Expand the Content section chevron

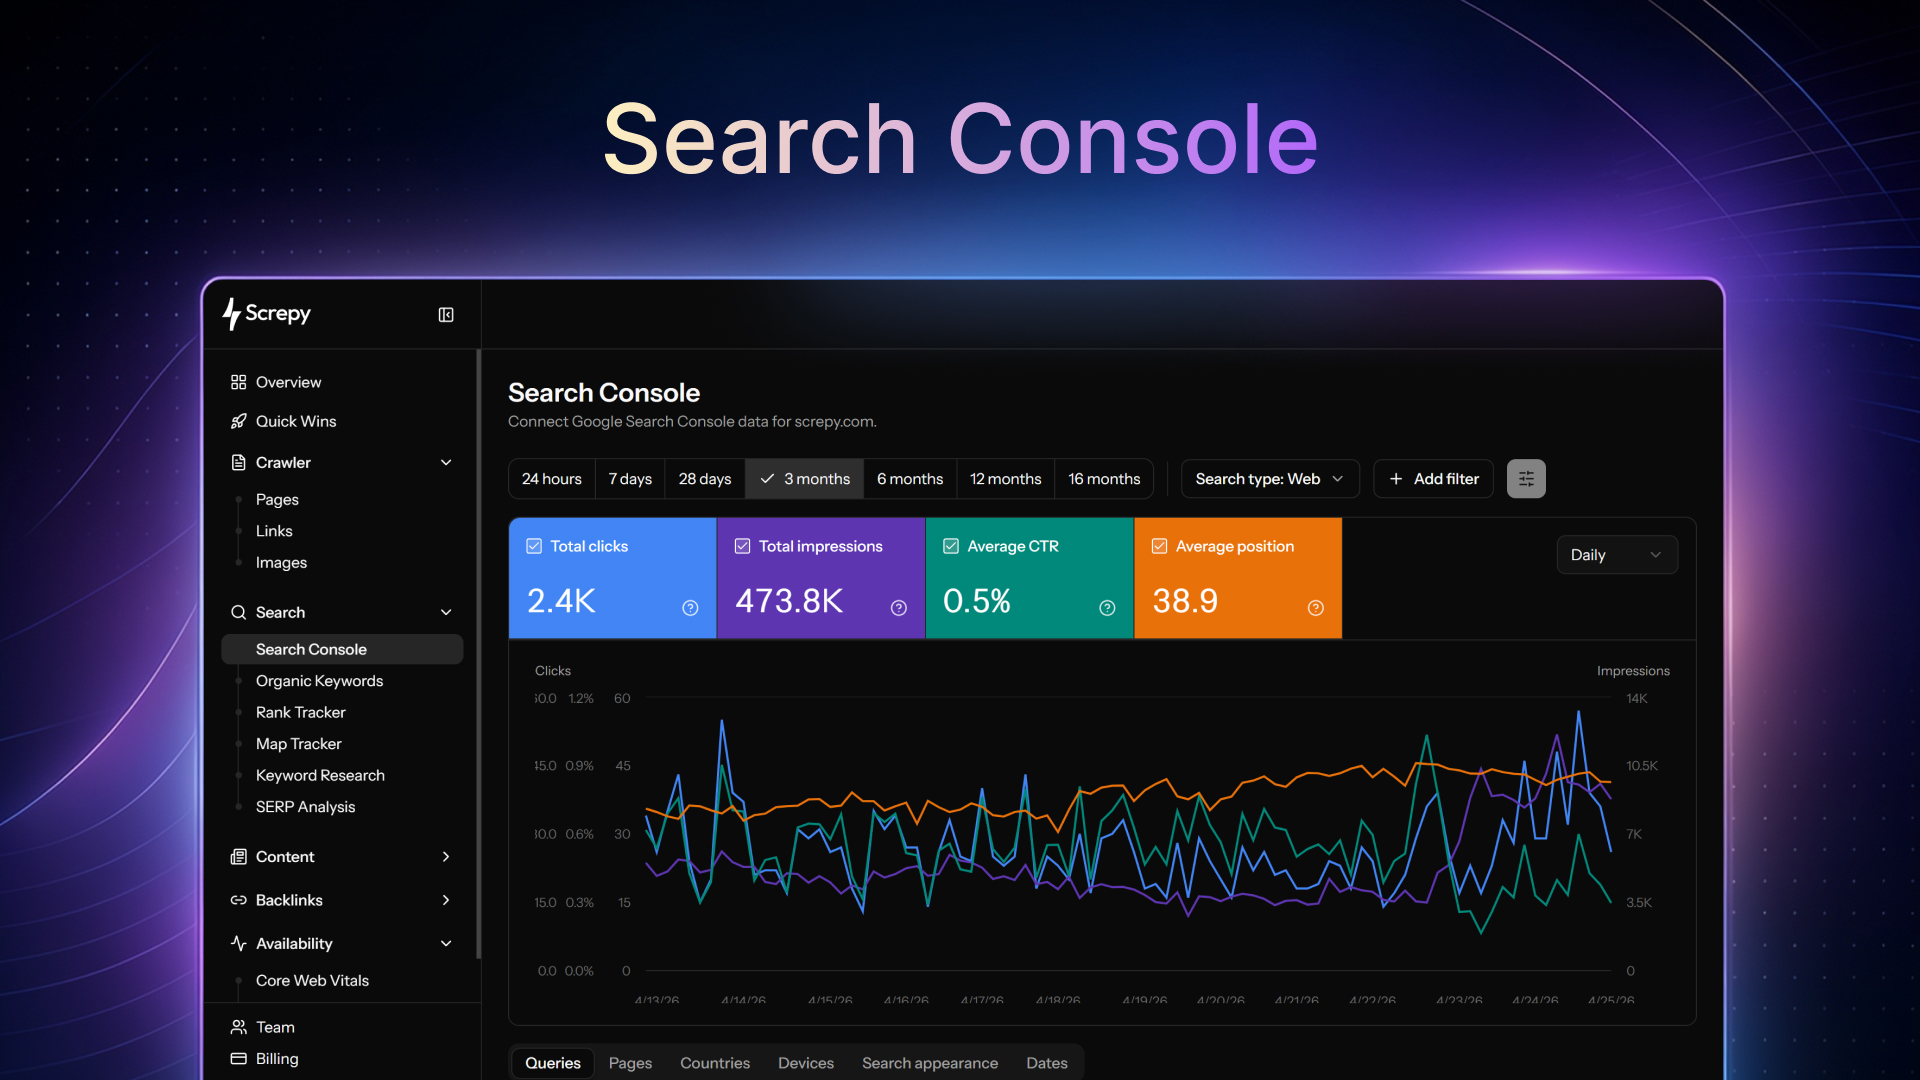pos(446,857)
